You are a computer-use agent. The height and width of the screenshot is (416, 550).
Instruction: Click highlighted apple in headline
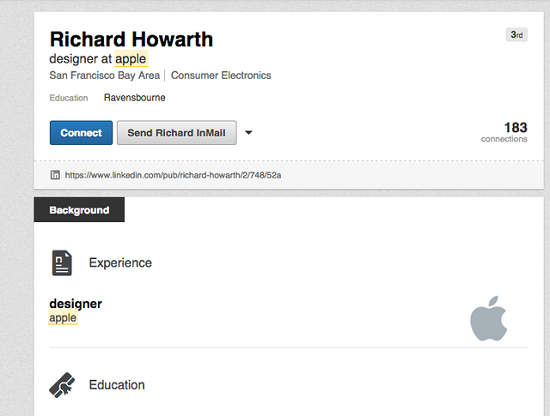click(x=131, y=59)
